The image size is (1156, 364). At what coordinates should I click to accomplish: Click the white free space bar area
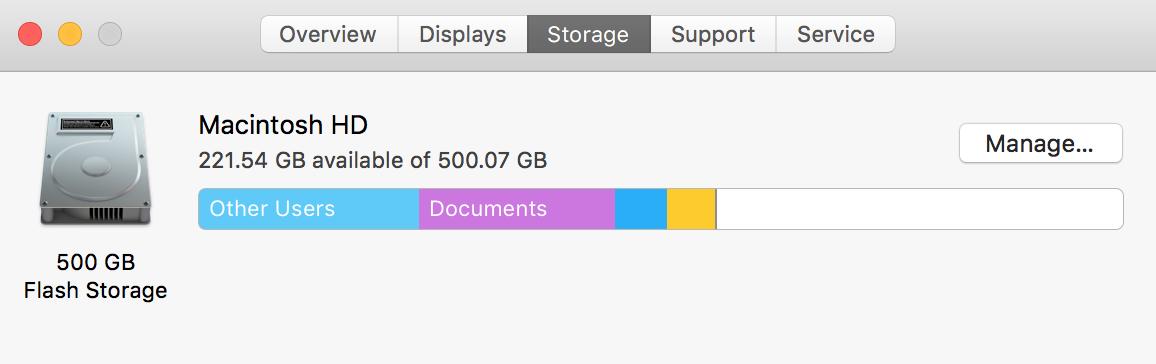coord(919,209)
